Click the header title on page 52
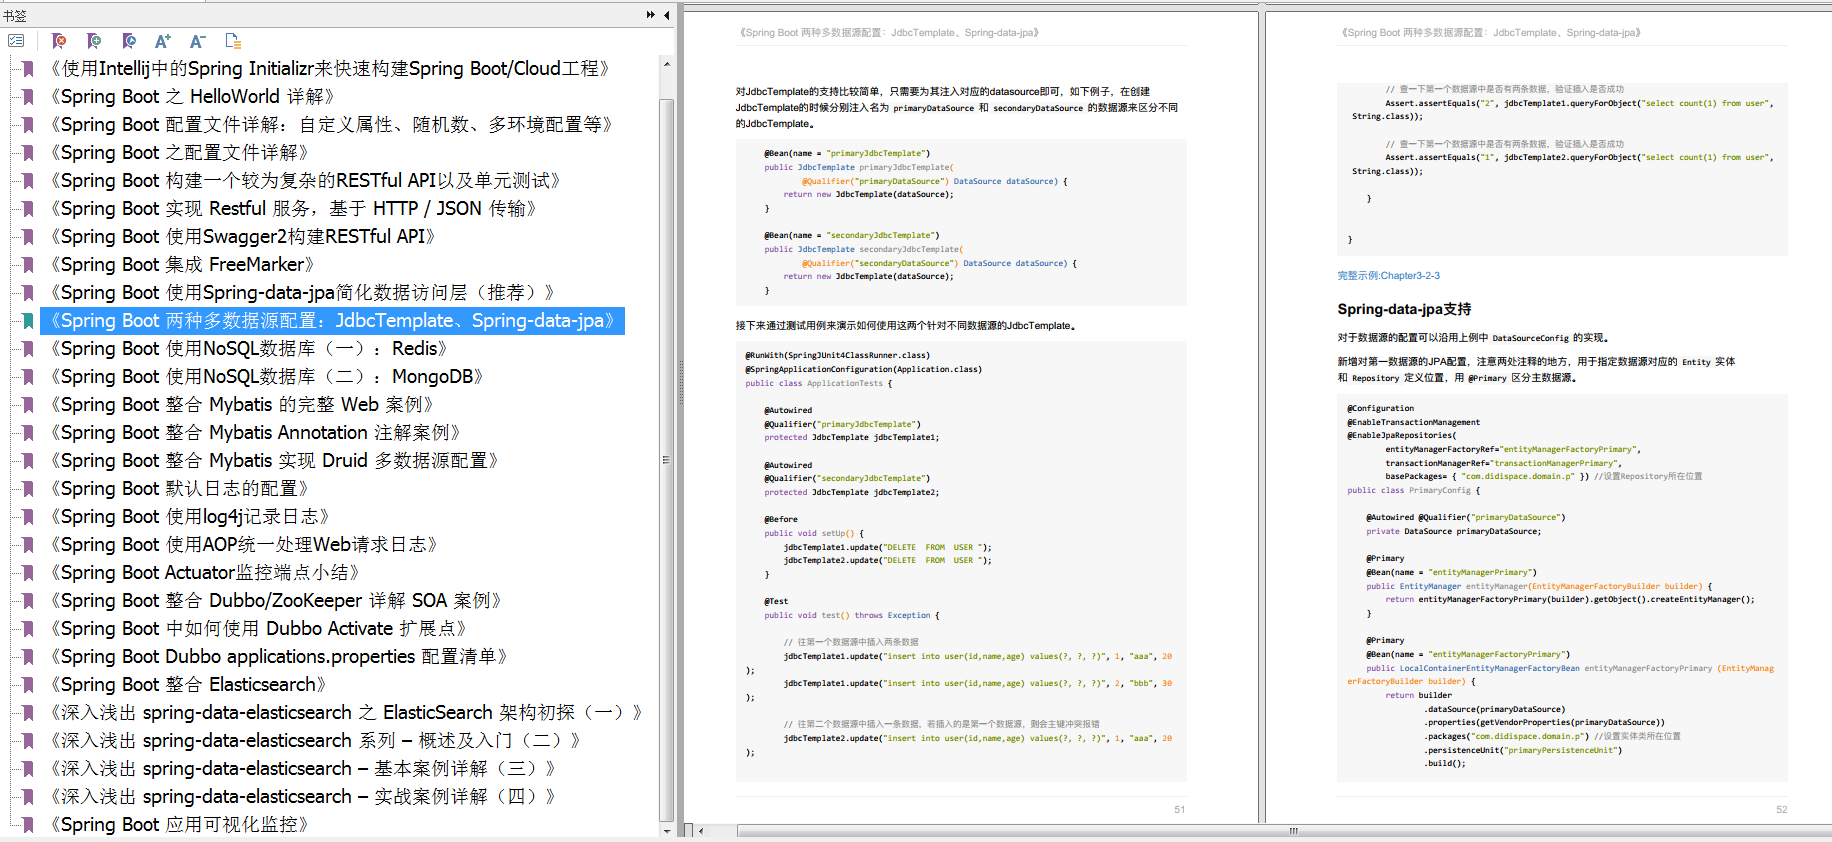The image size is (1832, 842). pos(1490,33)
